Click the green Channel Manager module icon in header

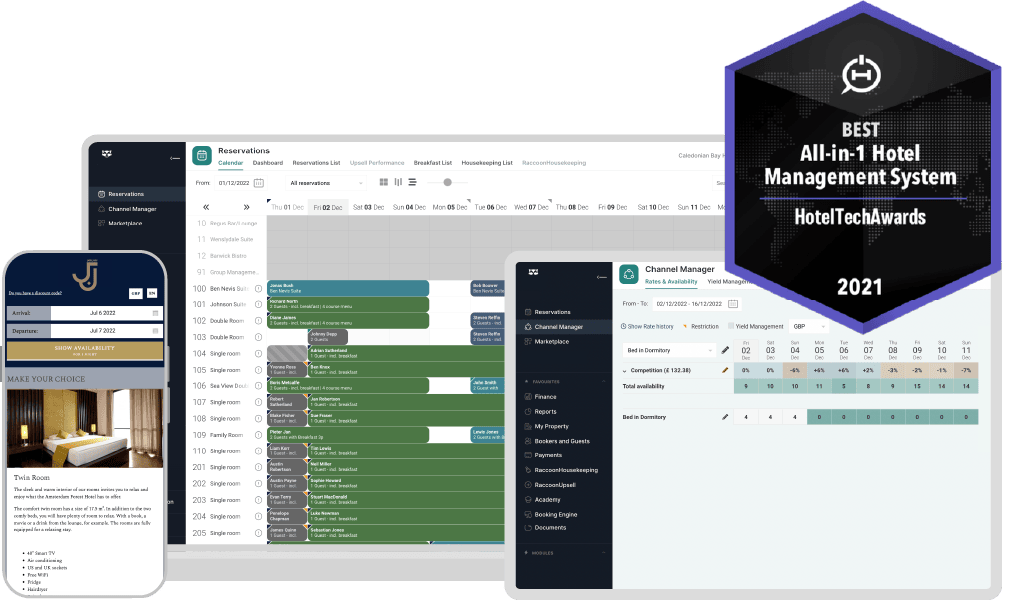click(629, 275)
